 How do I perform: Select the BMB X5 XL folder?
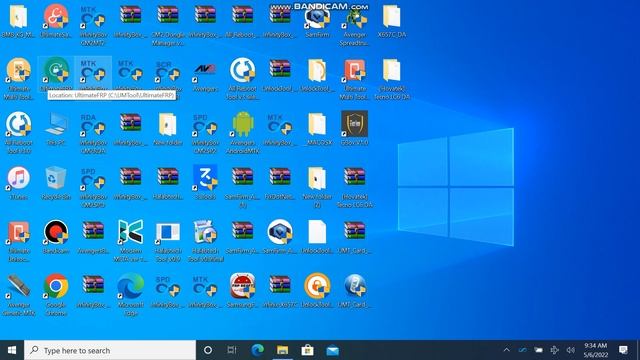point(18,21)
